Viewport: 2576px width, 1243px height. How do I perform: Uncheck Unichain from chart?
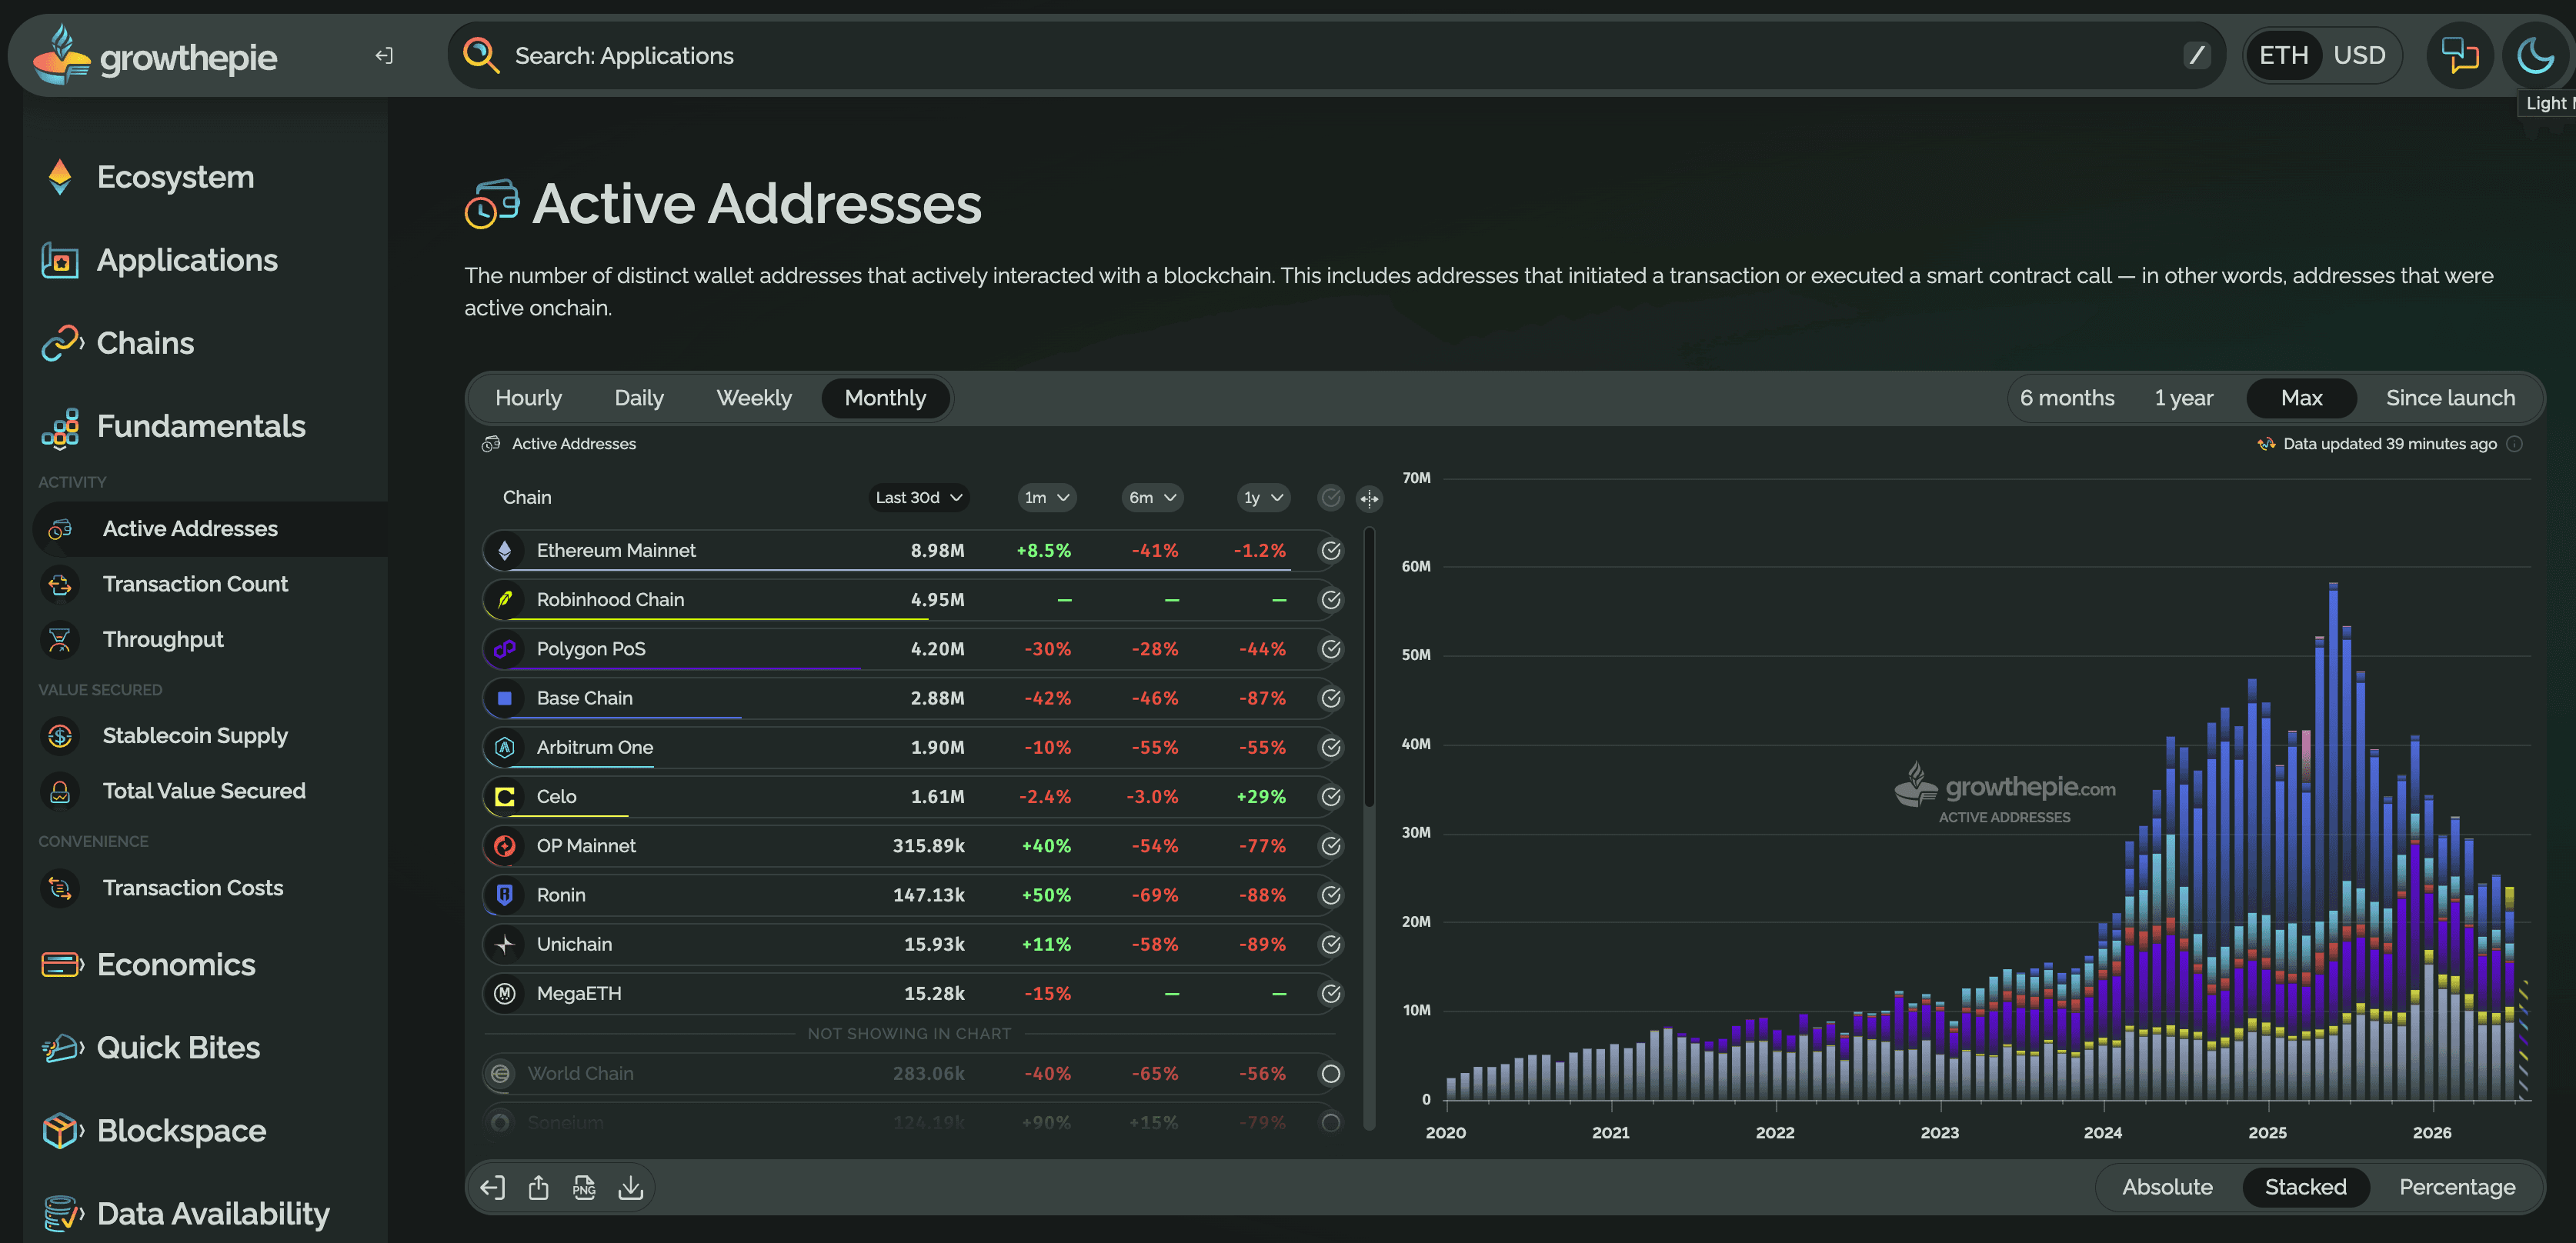click(x=1331, y=944)
